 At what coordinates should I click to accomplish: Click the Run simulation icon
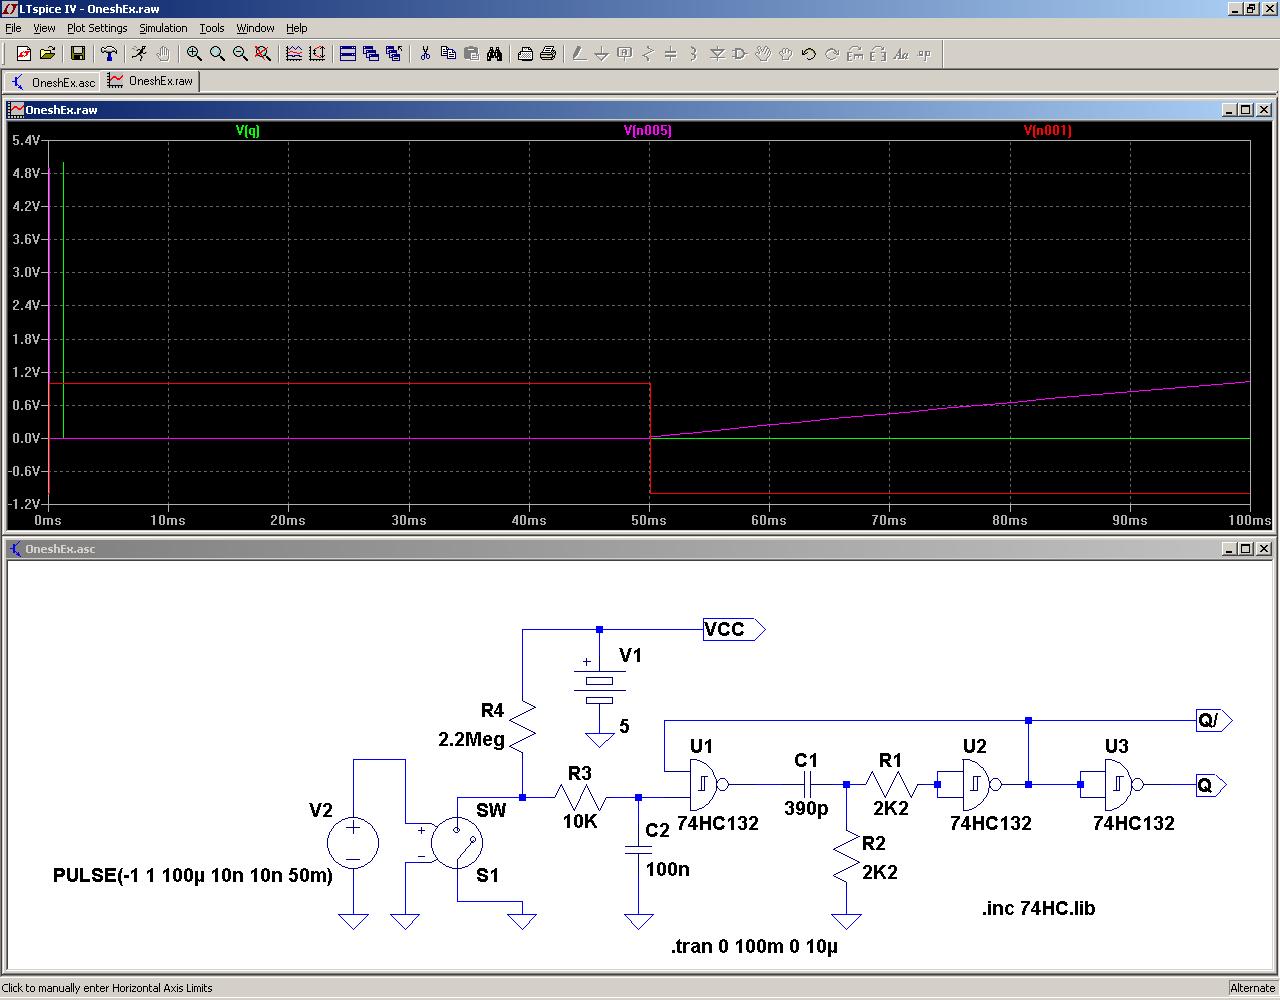coord(139,54)
